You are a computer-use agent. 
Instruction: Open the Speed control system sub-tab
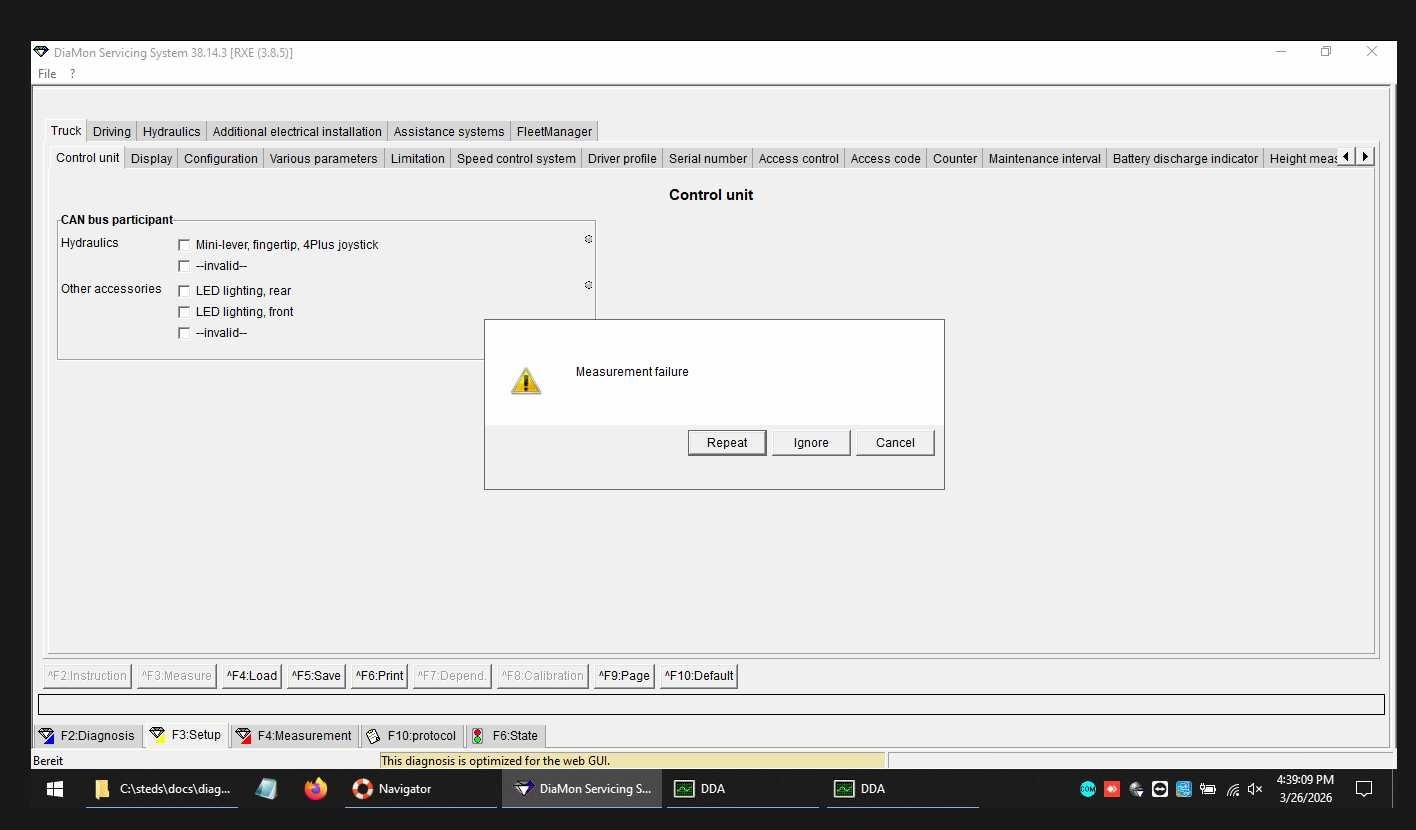point(516,158)
